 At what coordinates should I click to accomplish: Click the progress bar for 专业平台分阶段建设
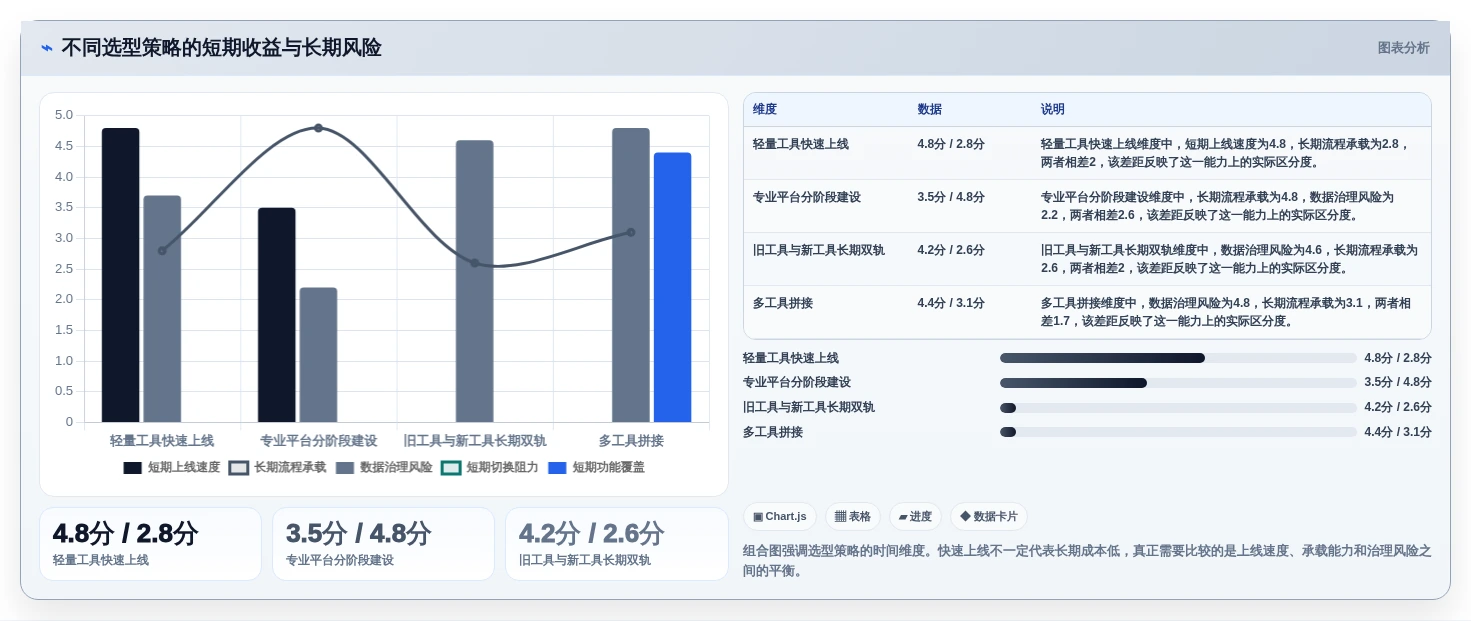1178,383
